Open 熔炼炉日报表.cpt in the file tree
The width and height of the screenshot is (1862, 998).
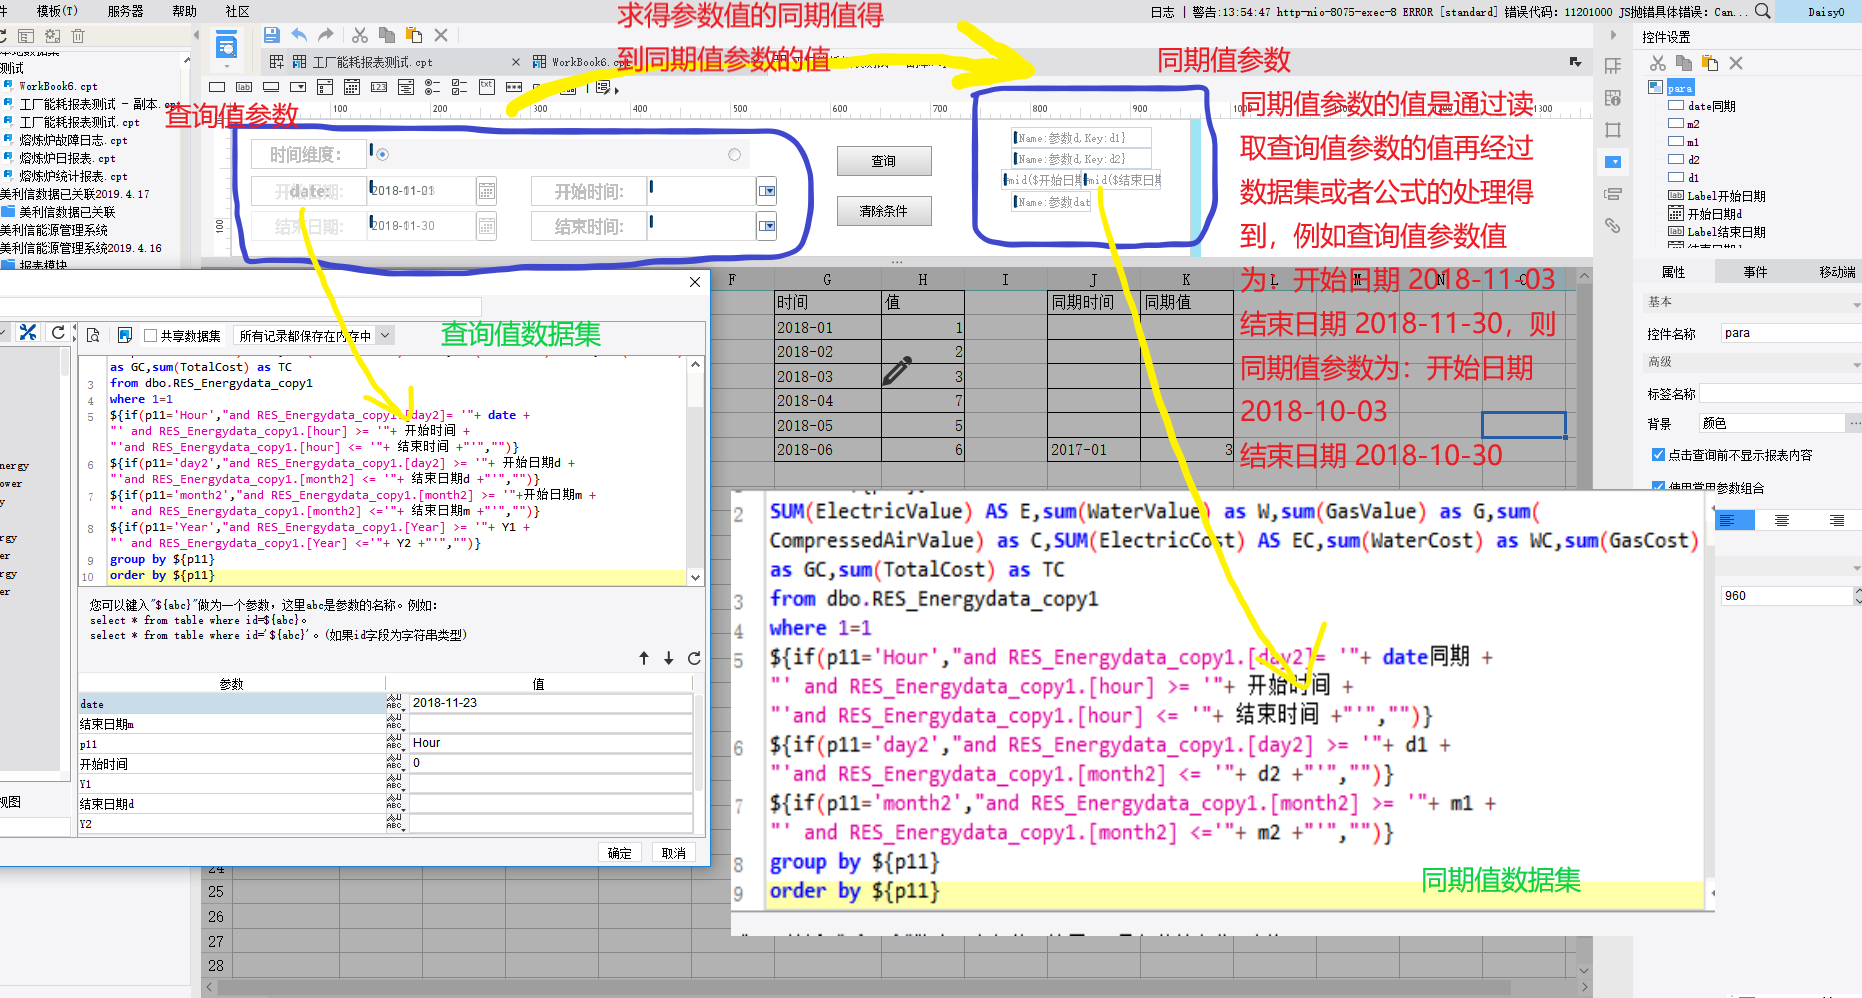point(67,158)
